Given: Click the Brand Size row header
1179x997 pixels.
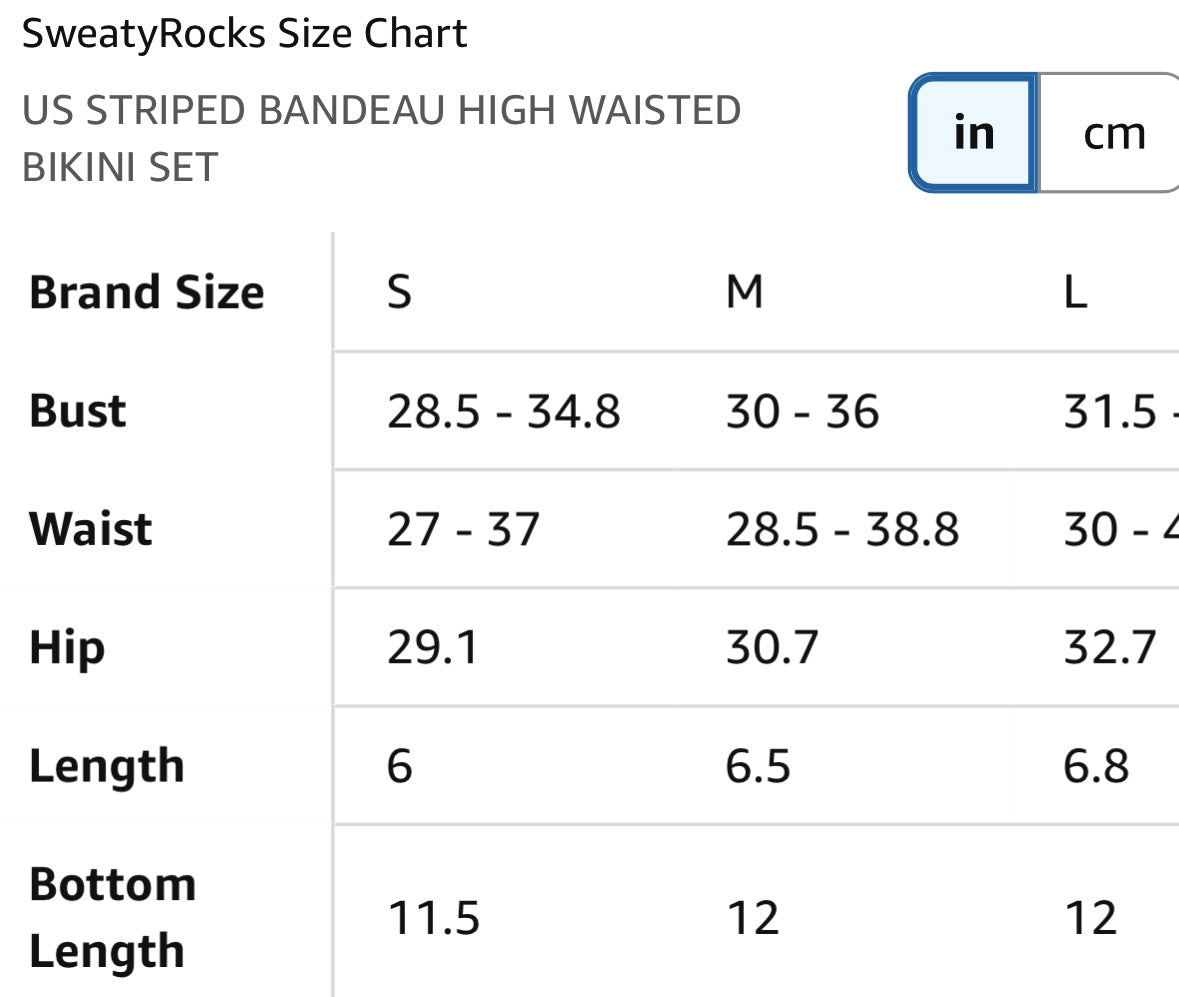Looking at the screenshot, I should 146,292.
